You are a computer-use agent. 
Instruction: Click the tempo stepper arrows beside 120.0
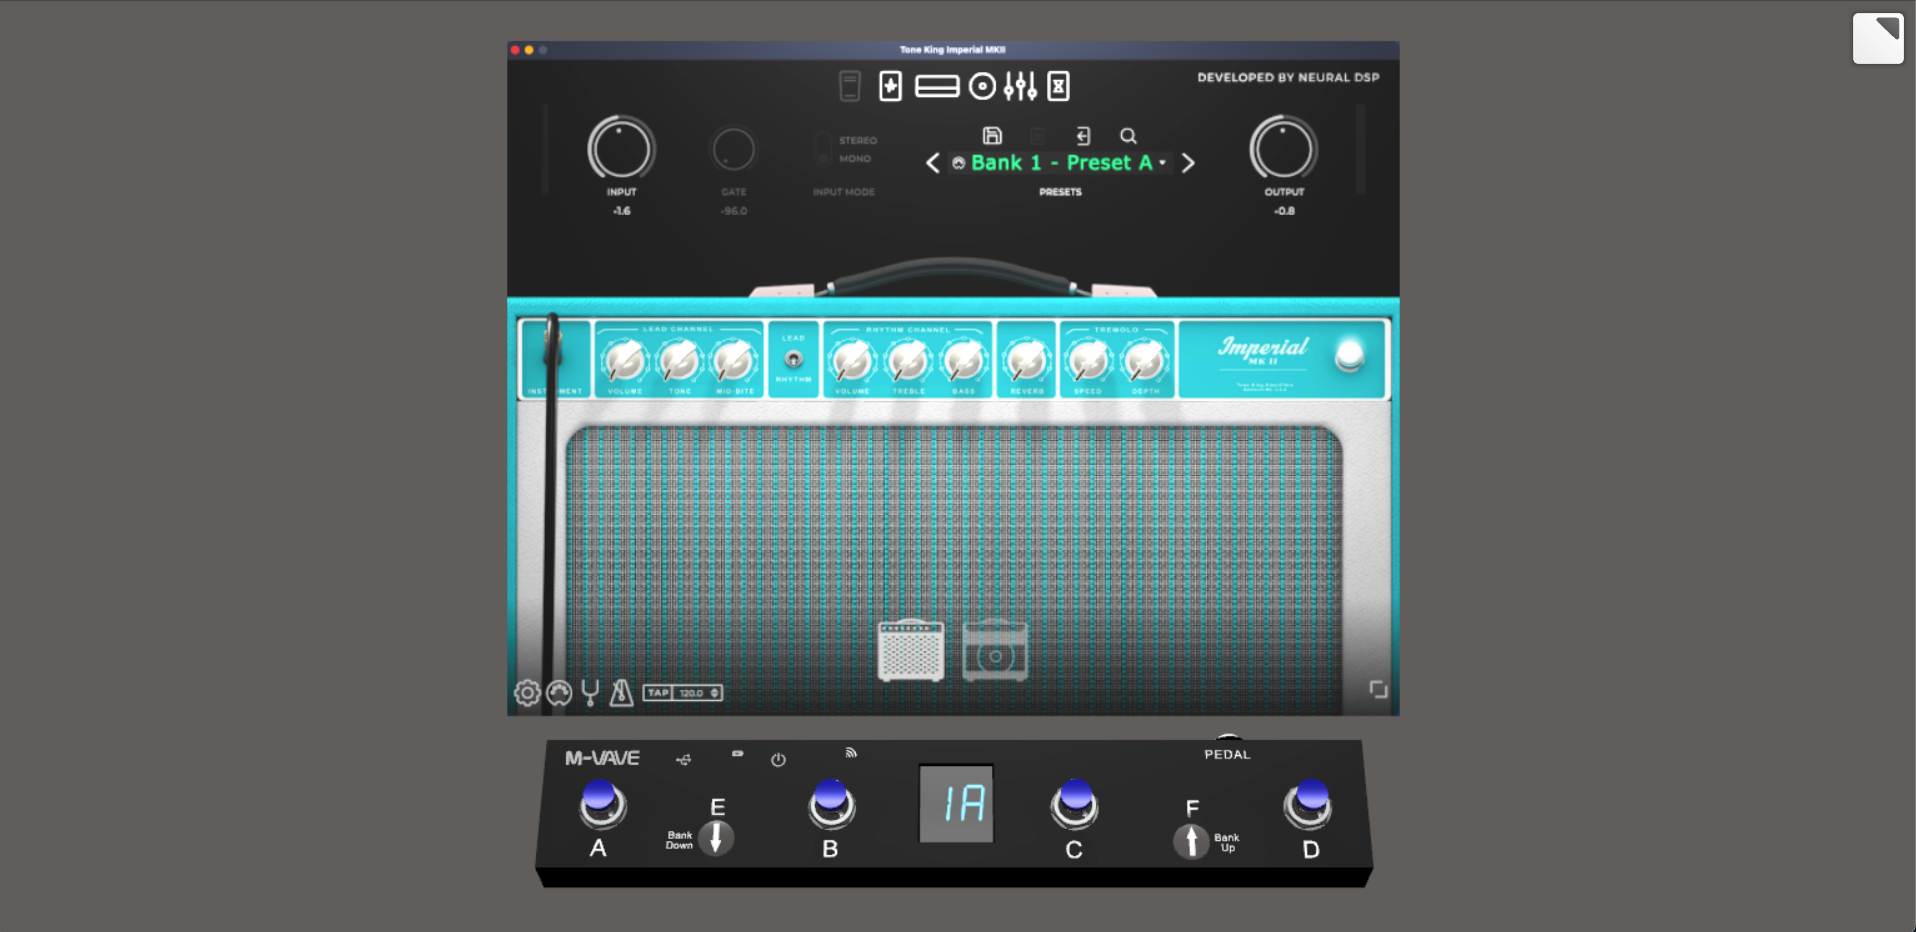(x=714, y=693)
